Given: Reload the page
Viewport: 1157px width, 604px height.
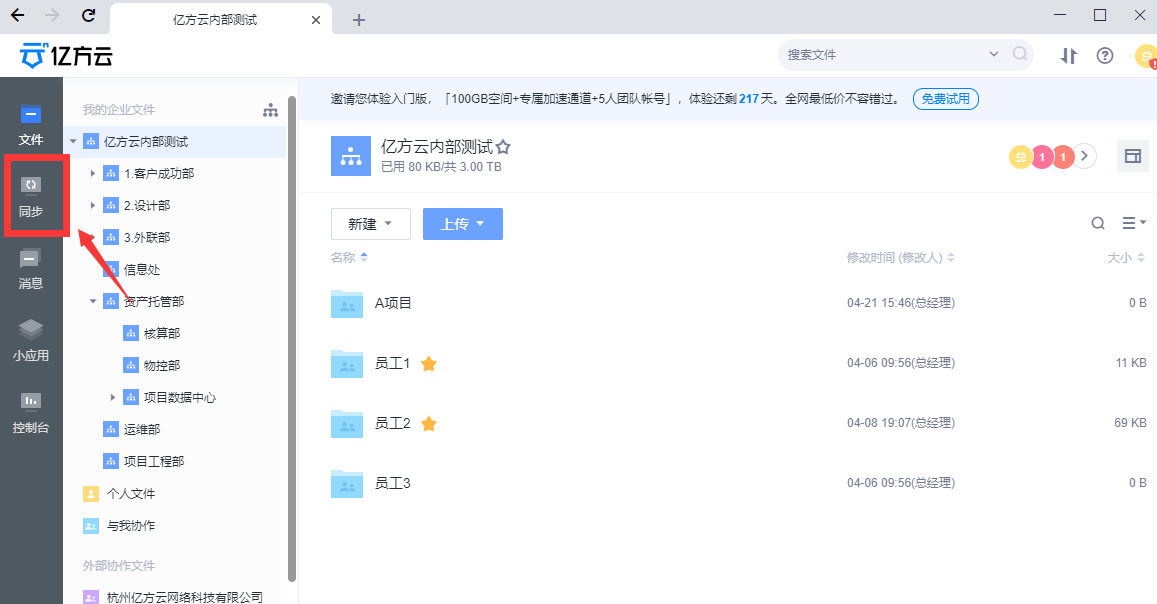Looking at the screenshot, I should [x=89, y=15].
